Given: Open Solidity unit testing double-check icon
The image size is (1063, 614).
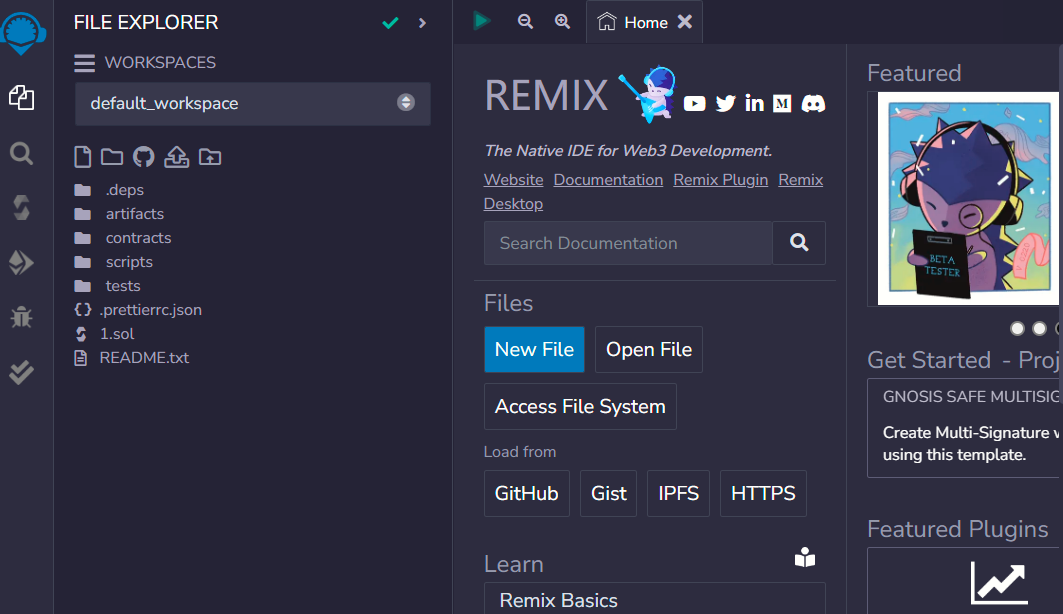Looking at the screenshot, I should pos(22,372).
